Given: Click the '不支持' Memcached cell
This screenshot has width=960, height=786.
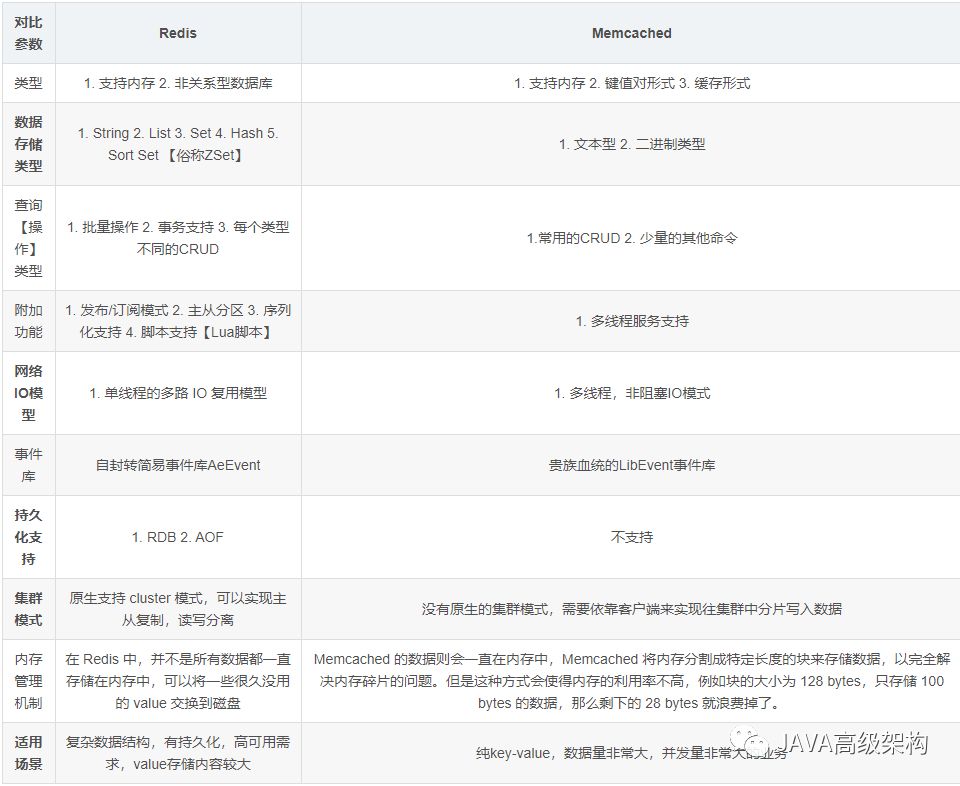Looking at the screenshot, I should click(x=631, y=537).
